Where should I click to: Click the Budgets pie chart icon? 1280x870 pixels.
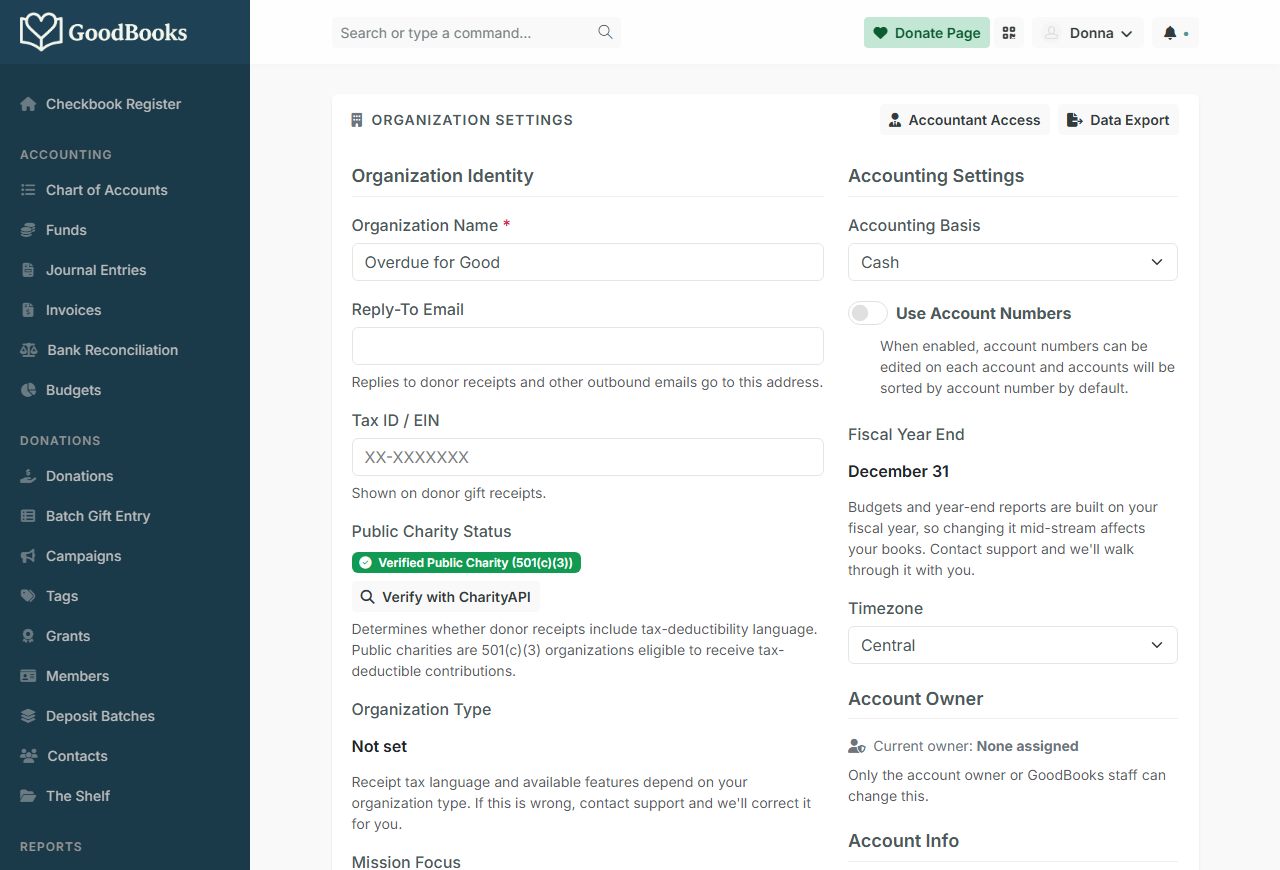(x=28, y=390)
